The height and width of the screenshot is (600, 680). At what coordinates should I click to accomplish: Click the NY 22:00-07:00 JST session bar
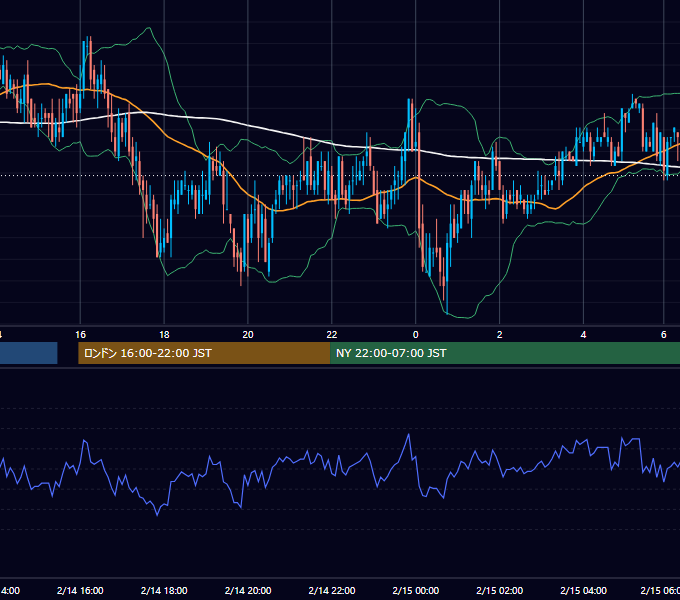pos(505,353)
